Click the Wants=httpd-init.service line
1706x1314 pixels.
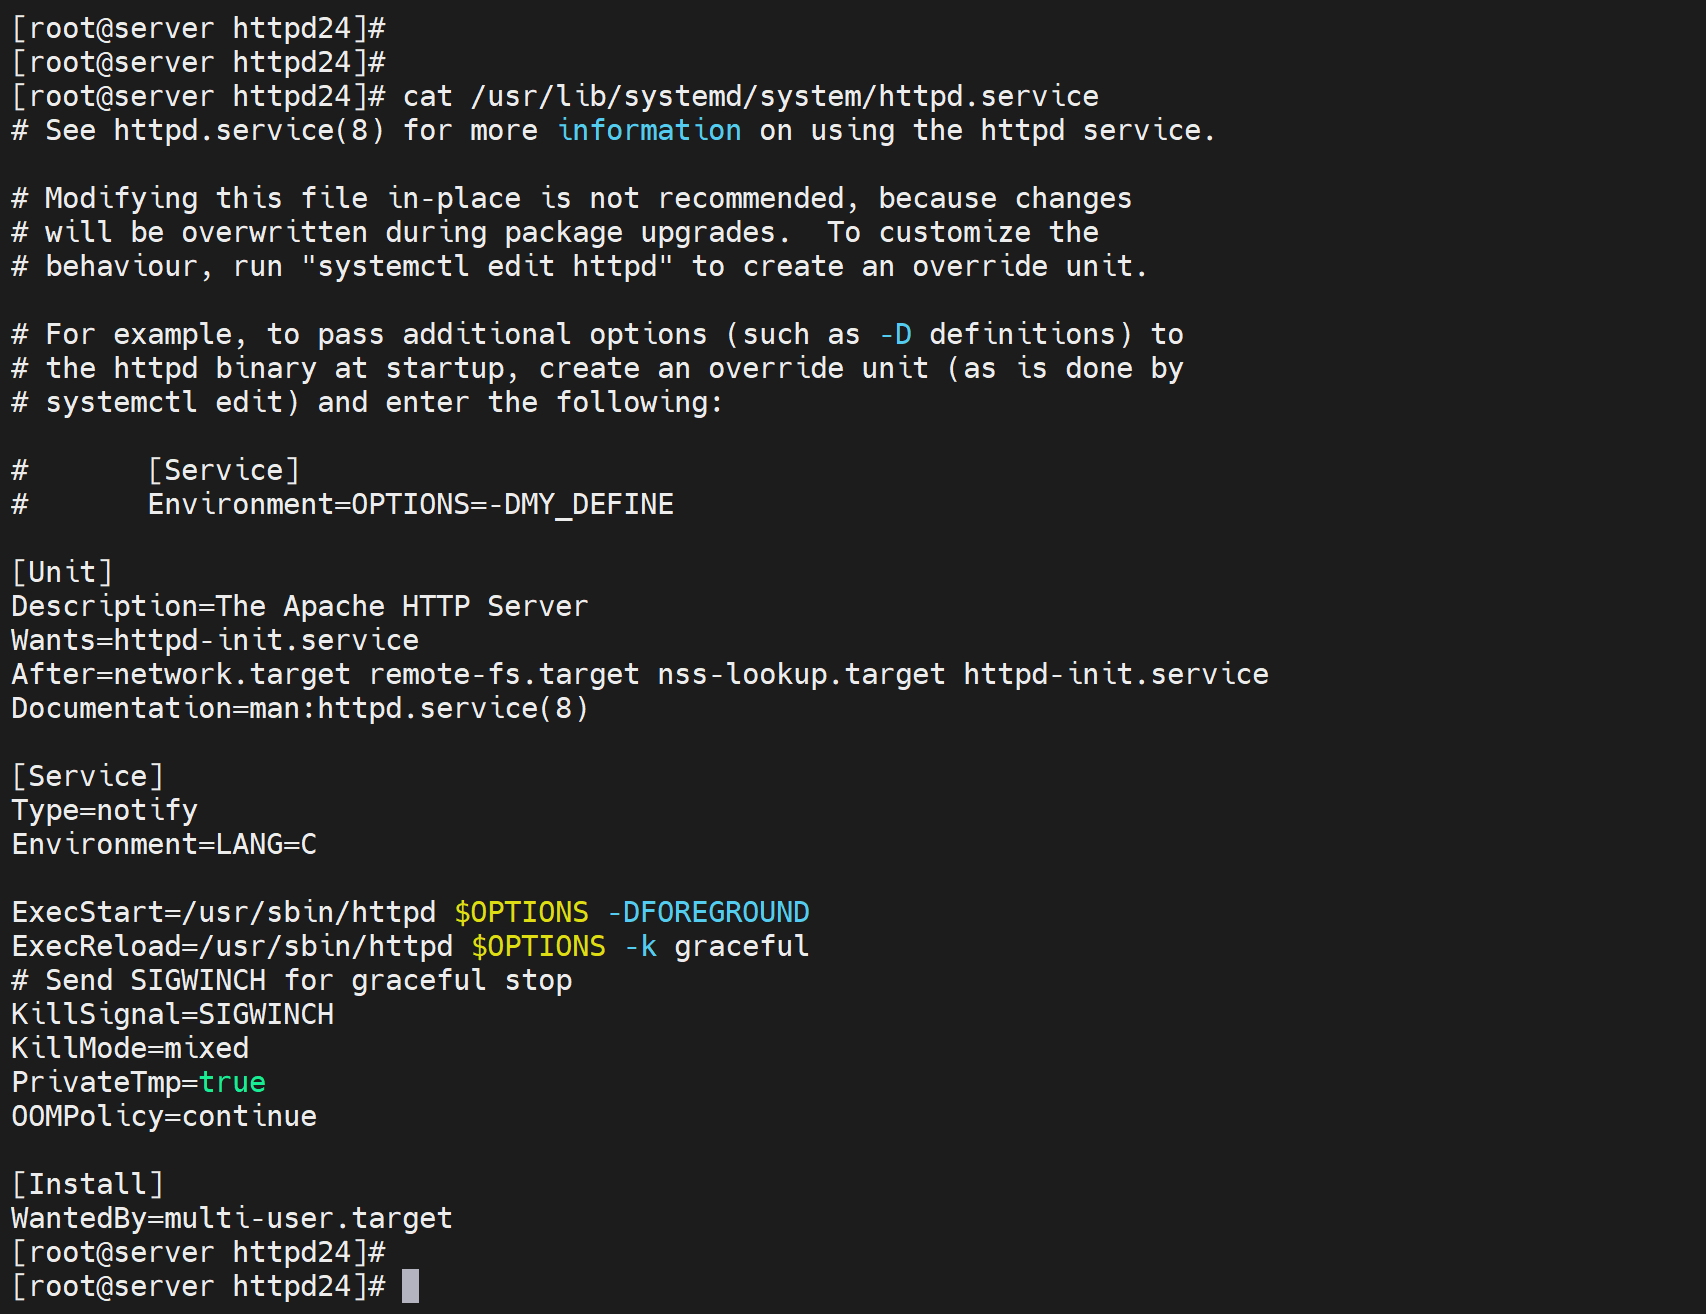click(x=215, y=640)
